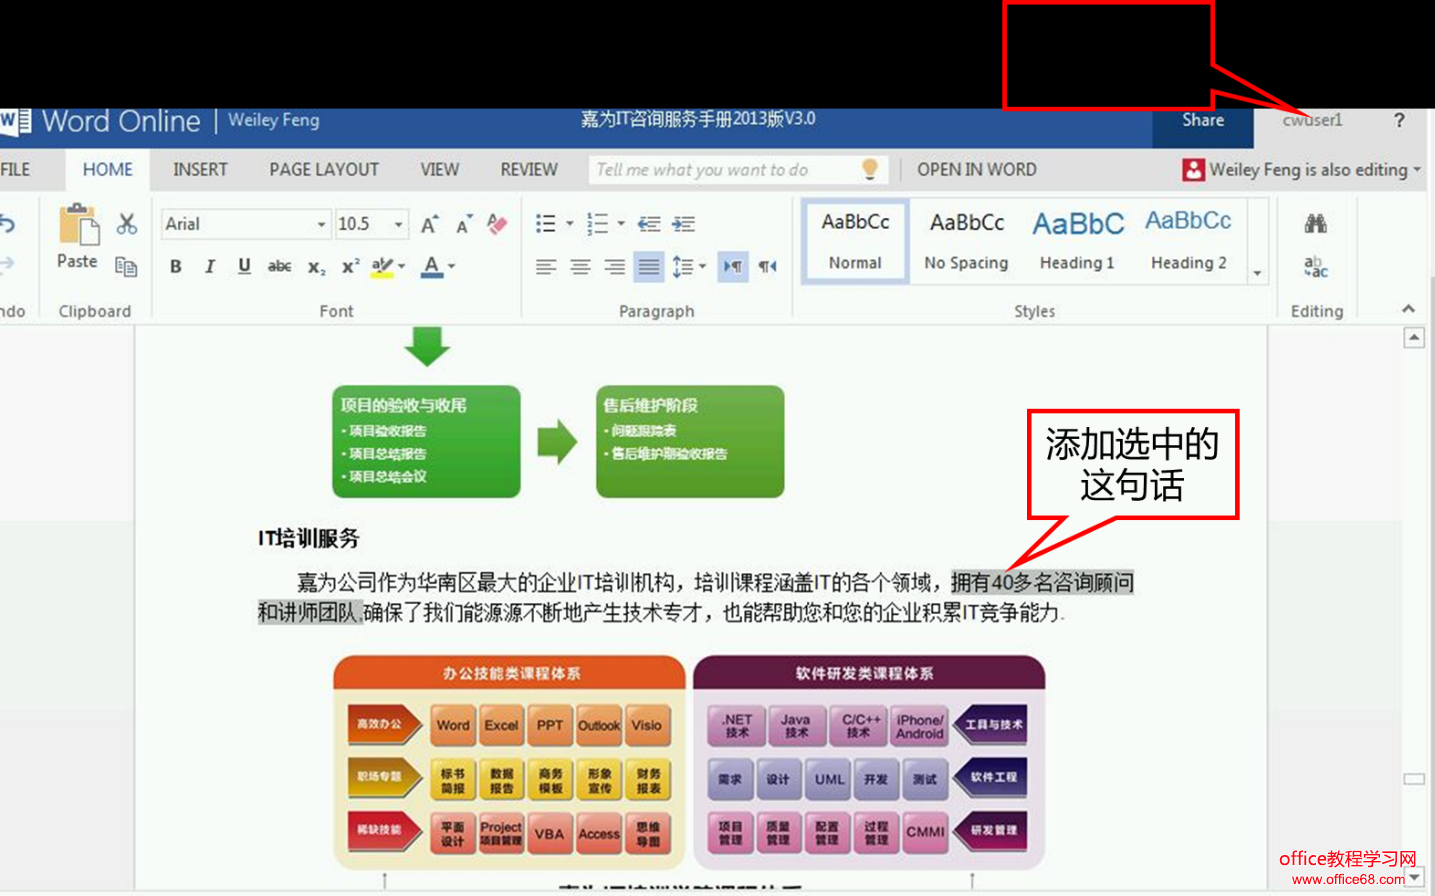Click the 'IT培训服务' heading text

(x=309, y=538)
